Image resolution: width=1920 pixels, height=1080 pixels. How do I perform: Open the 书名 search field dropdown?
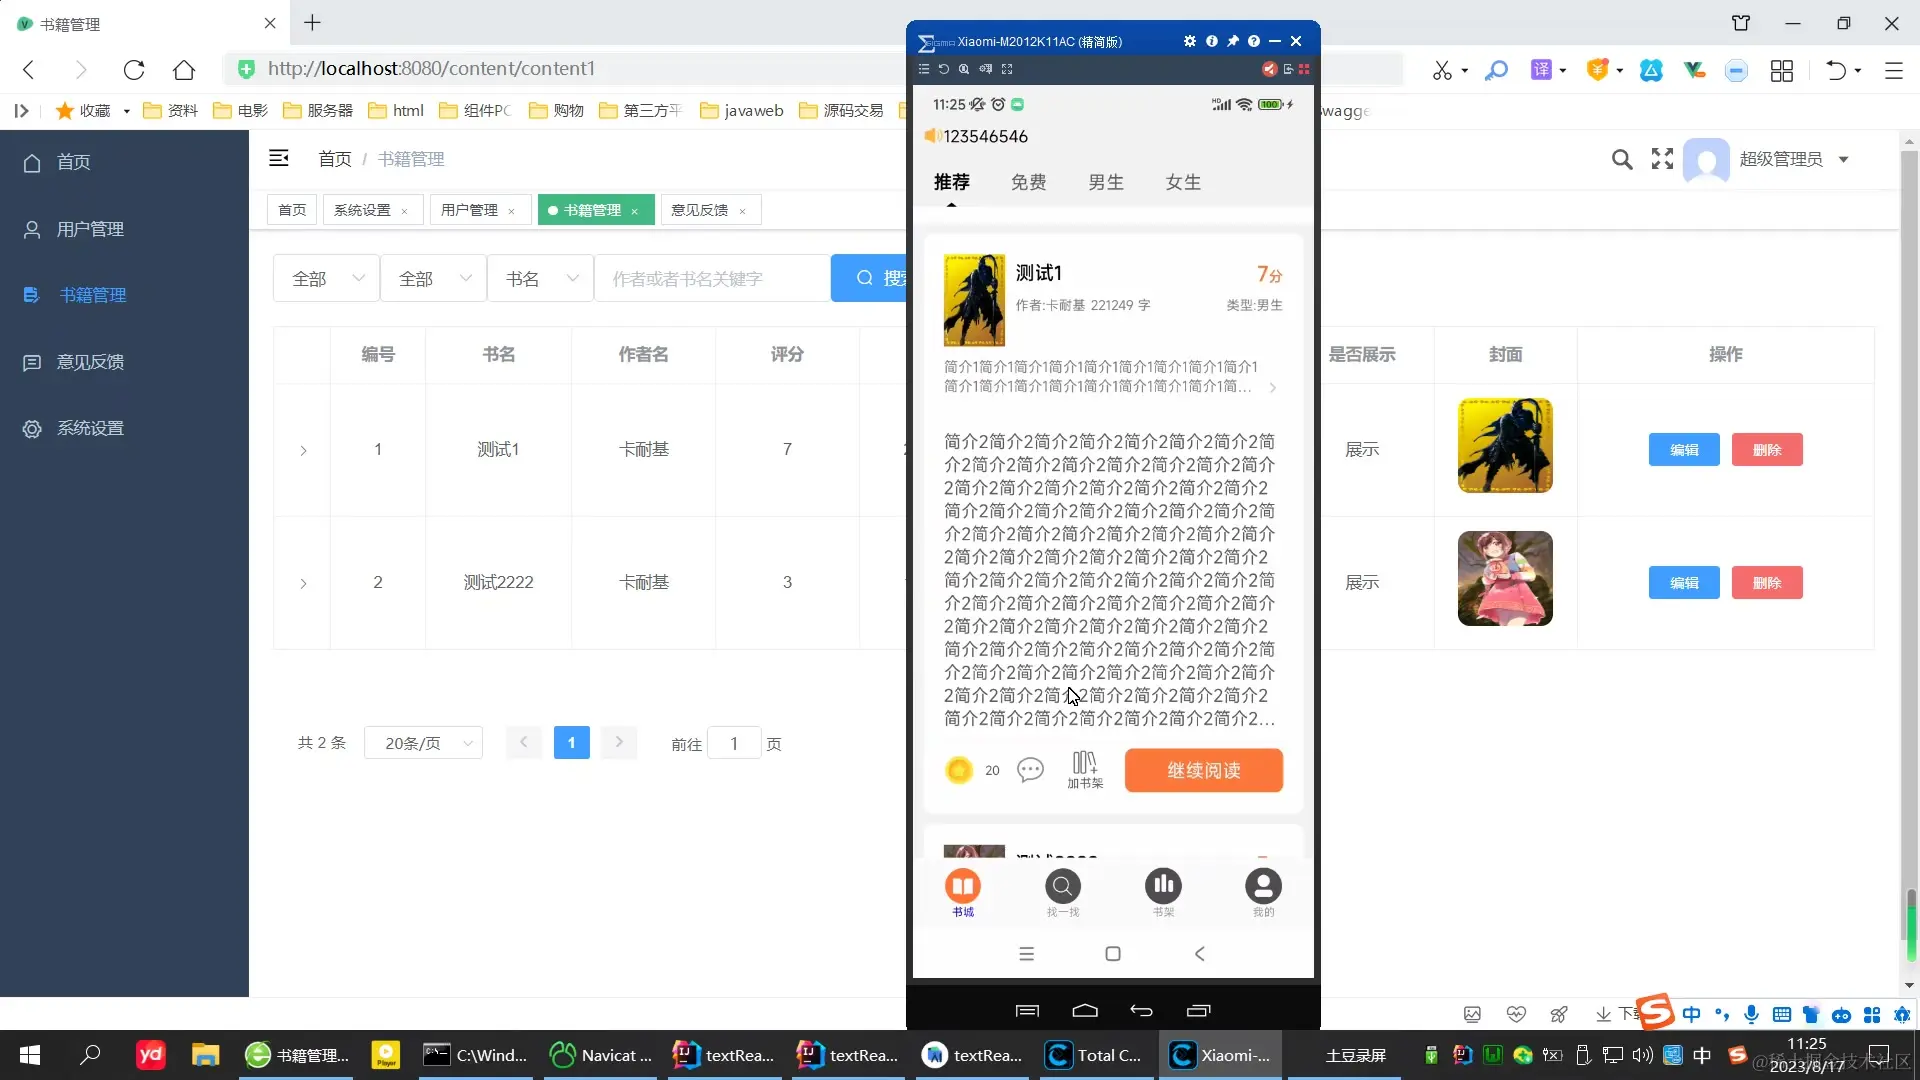click(540, 279)
